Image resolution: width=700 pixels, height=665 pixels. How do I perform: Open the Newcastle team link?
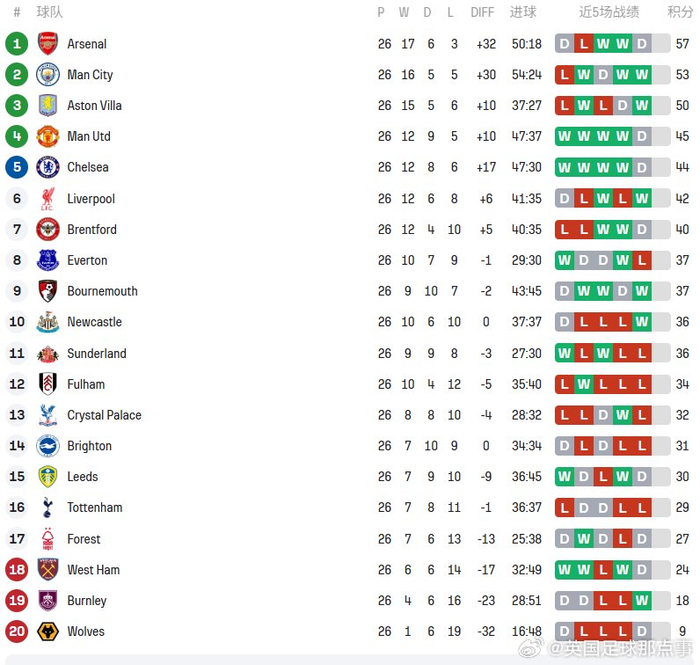pyautogui.click(x=94, y=322)
